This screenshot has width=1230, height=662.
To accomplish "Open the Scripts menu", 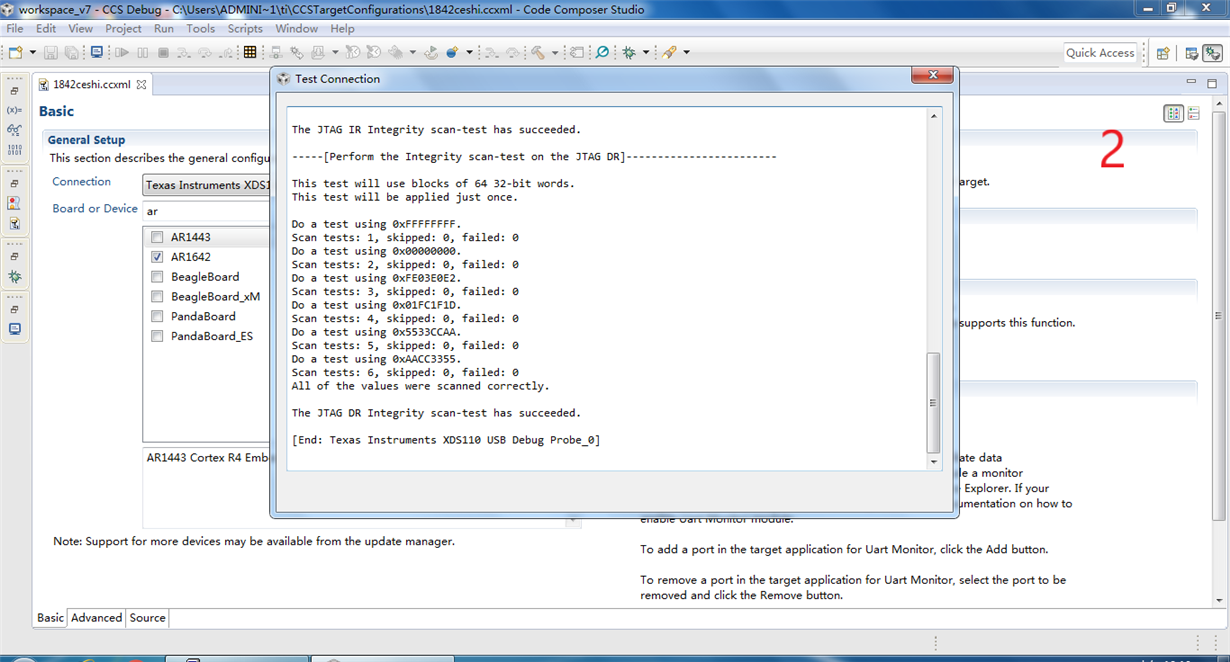I will (x=245, y=29).
